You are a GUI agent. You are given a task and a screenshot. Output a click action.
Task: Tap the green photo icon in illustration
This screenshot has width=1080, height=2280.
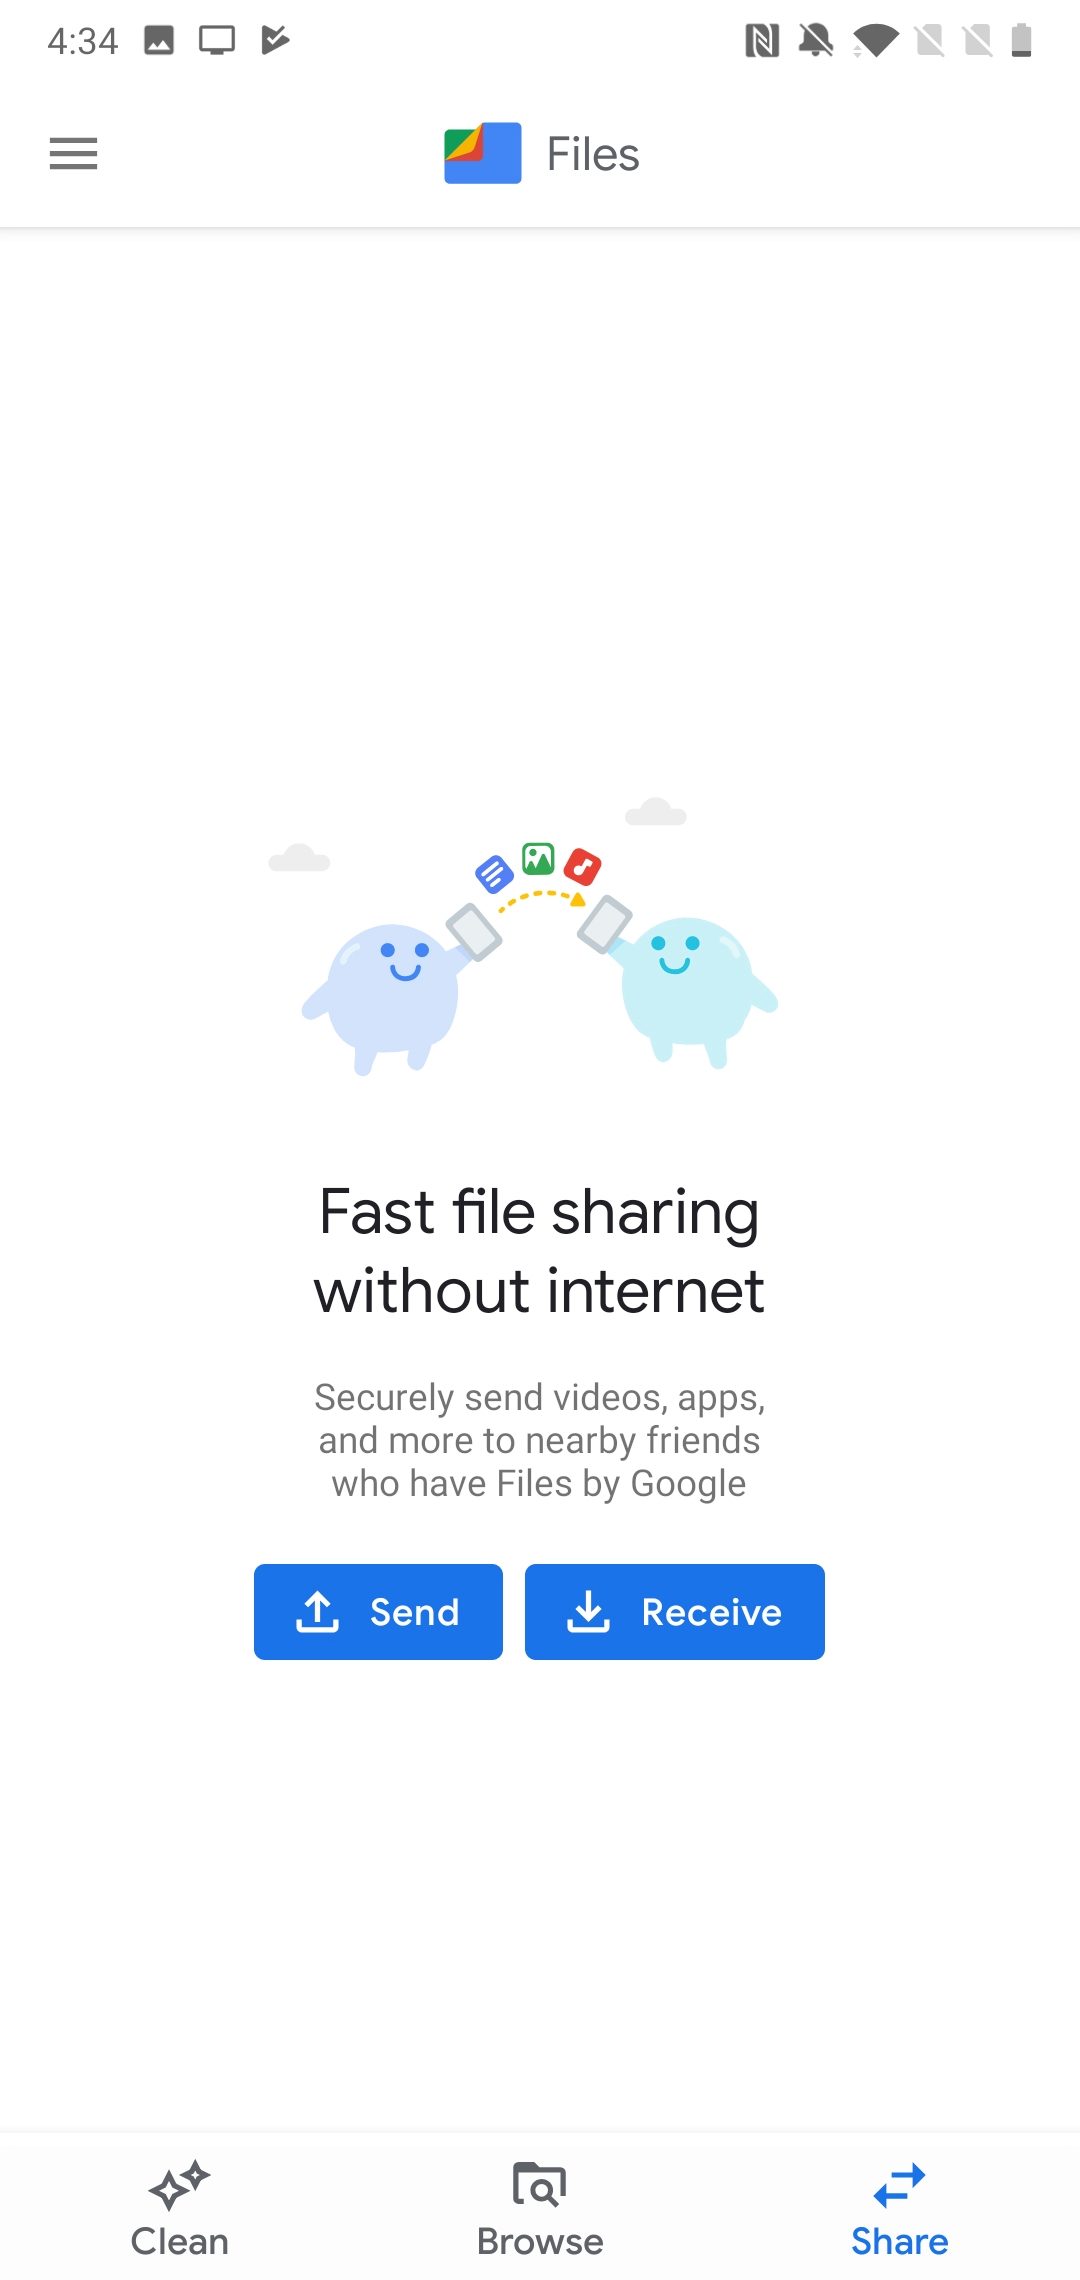(x=538, y=858)
